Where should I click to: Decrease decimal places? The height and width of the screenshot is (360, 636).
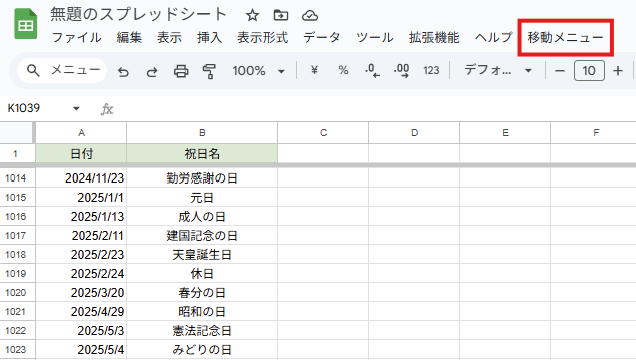tap(372, 71)
